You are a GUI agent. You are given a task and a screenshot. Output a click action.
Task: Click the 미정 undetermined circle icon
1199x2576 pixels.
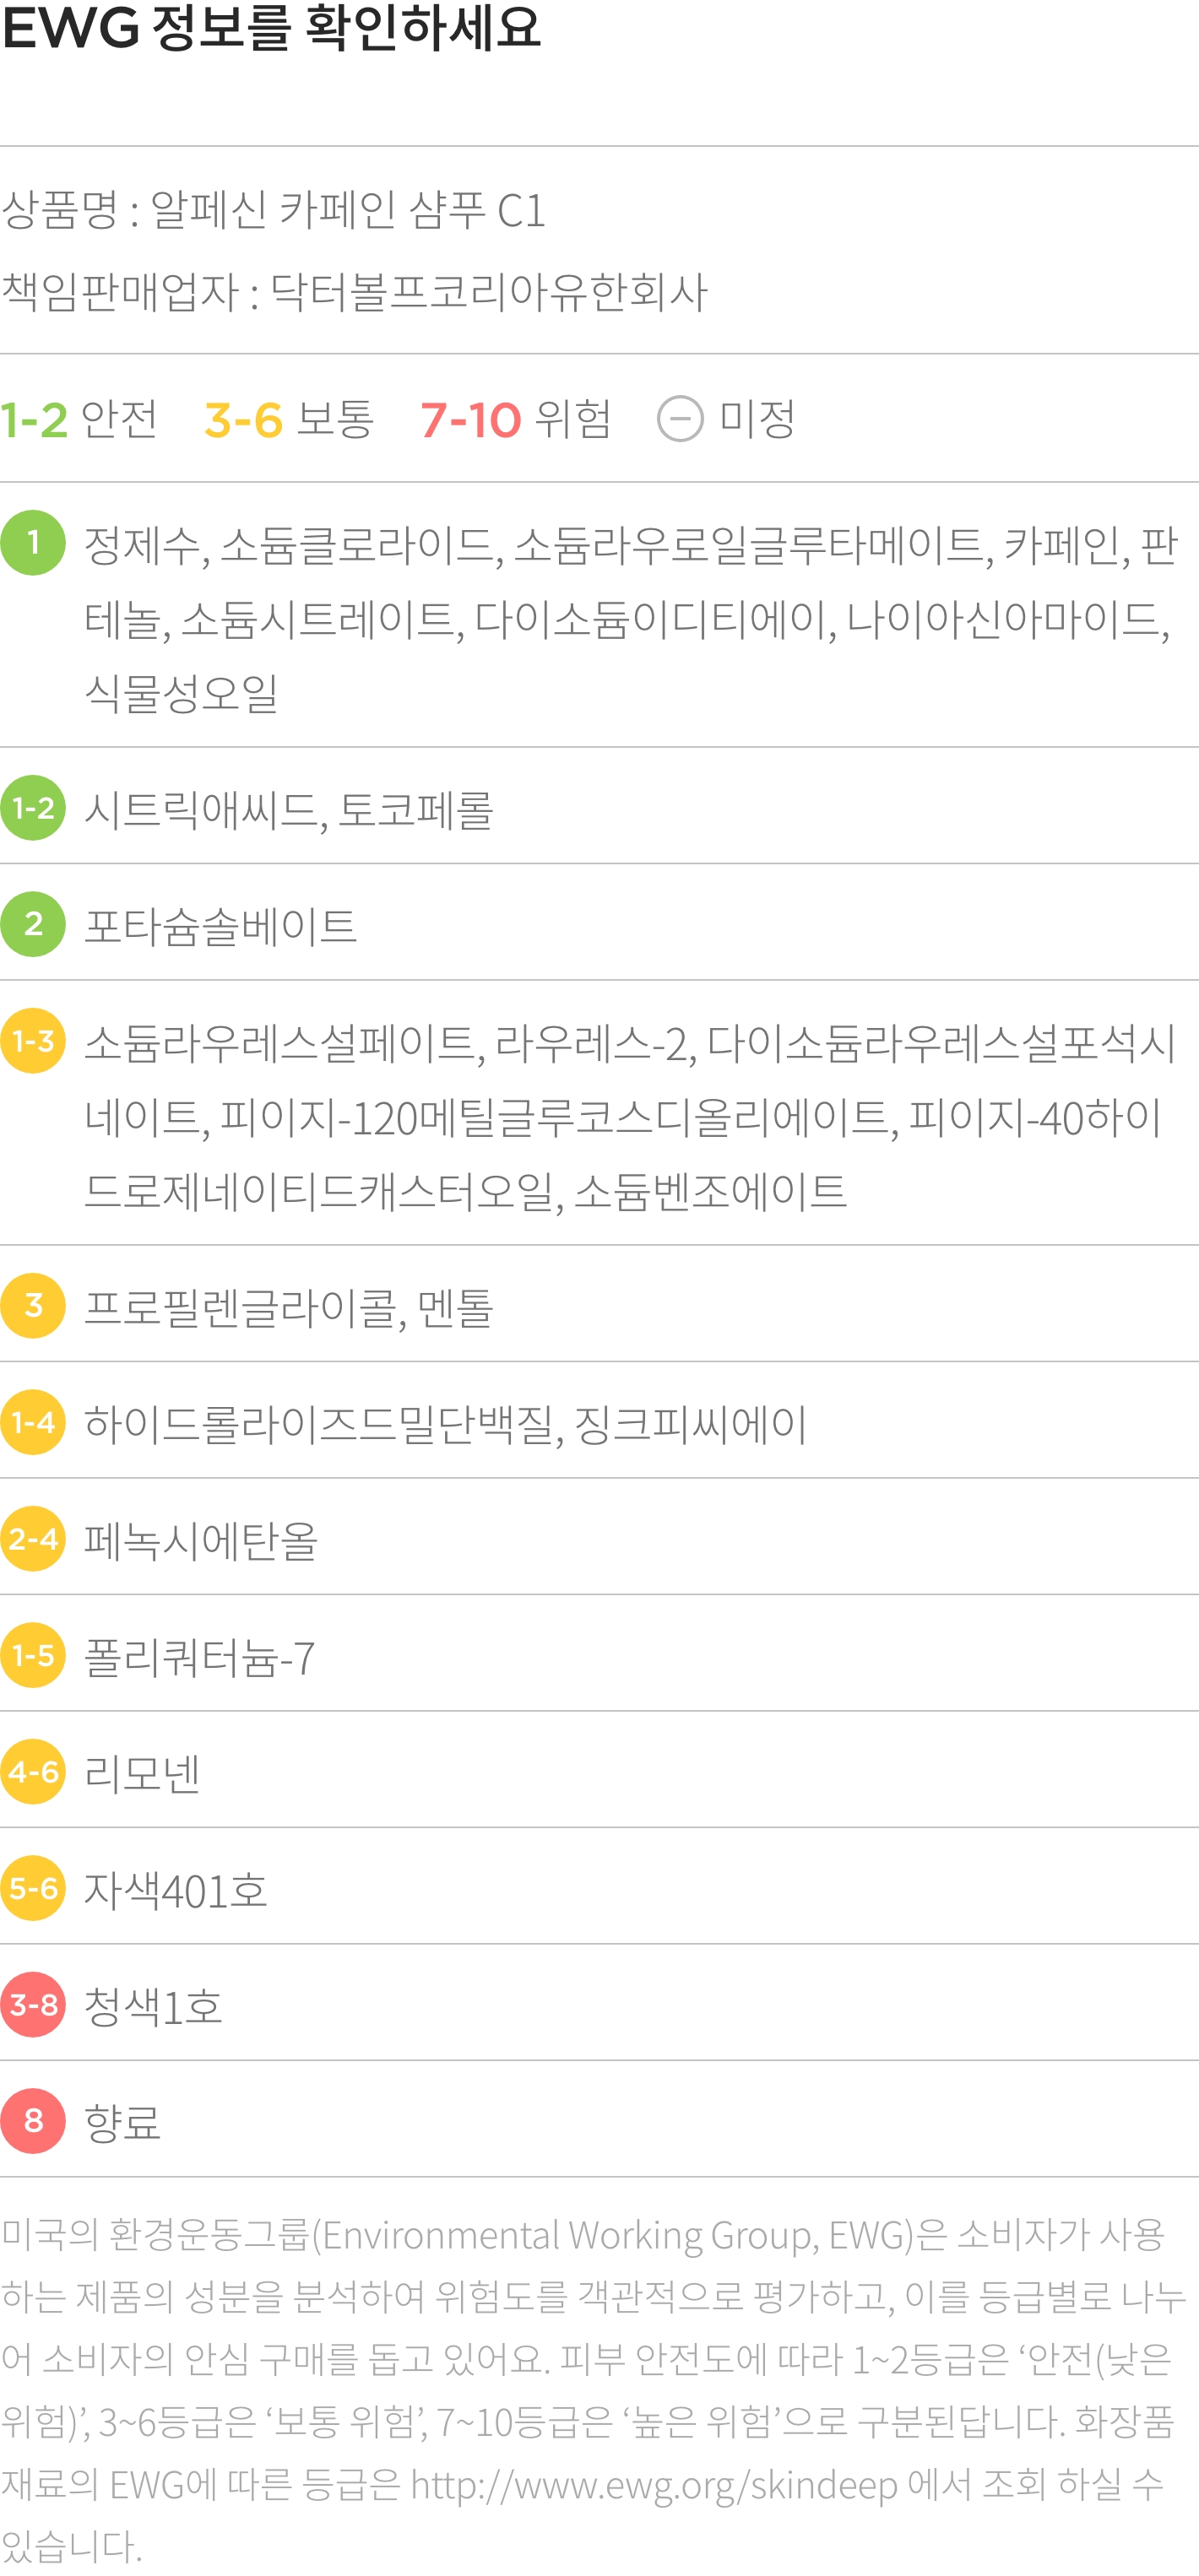(680, 419)
